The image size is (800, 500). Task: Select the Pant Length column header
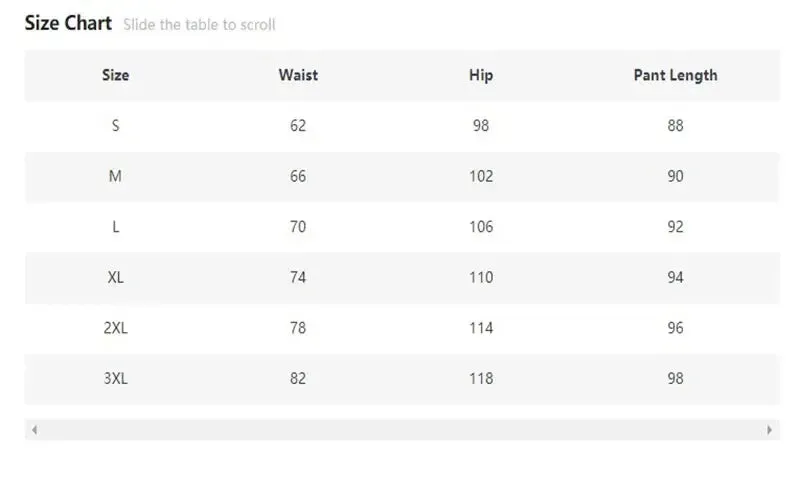pyautogui.click(x=675, y=76)
